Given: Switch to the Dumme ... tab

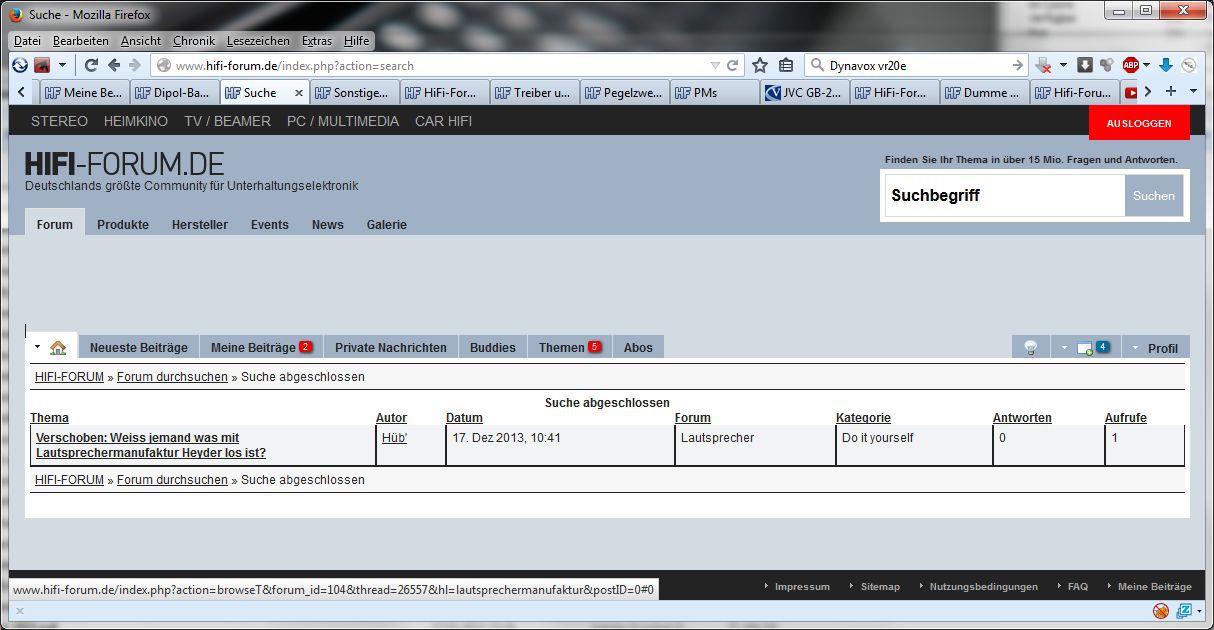Looking at the screenshot, I should [984, 93].
